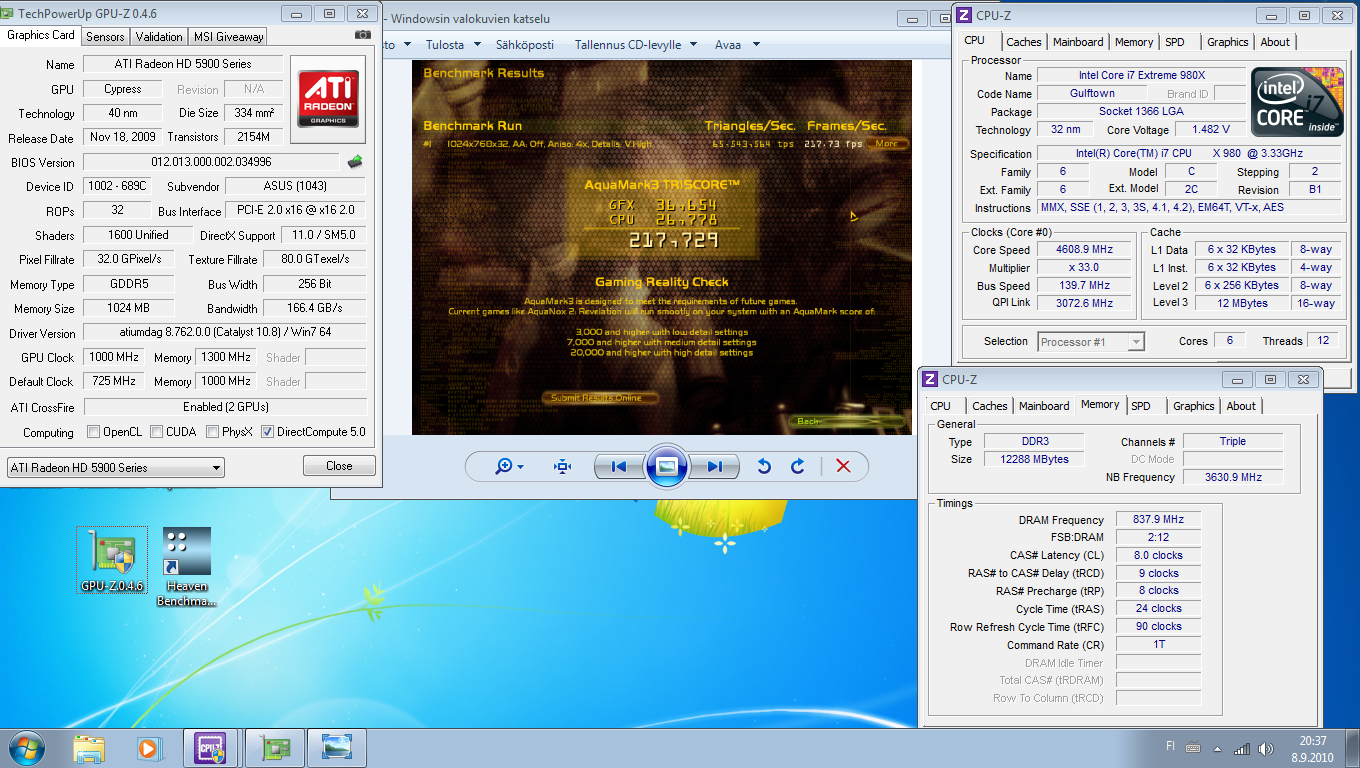Open the volume speaker tray icon

[x=1265, y=748]
